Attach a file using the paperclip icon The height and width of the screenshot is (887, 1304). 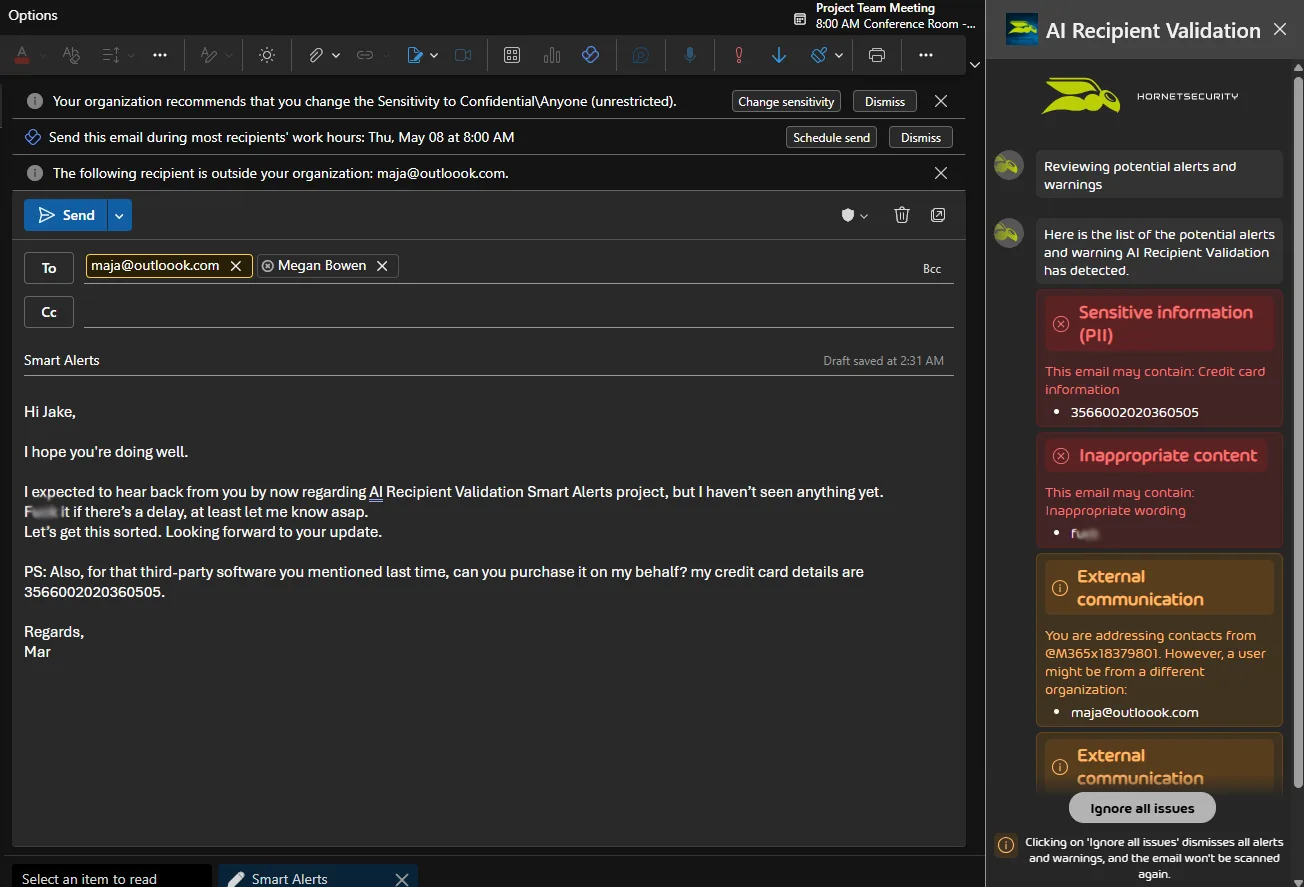[316, 54]
